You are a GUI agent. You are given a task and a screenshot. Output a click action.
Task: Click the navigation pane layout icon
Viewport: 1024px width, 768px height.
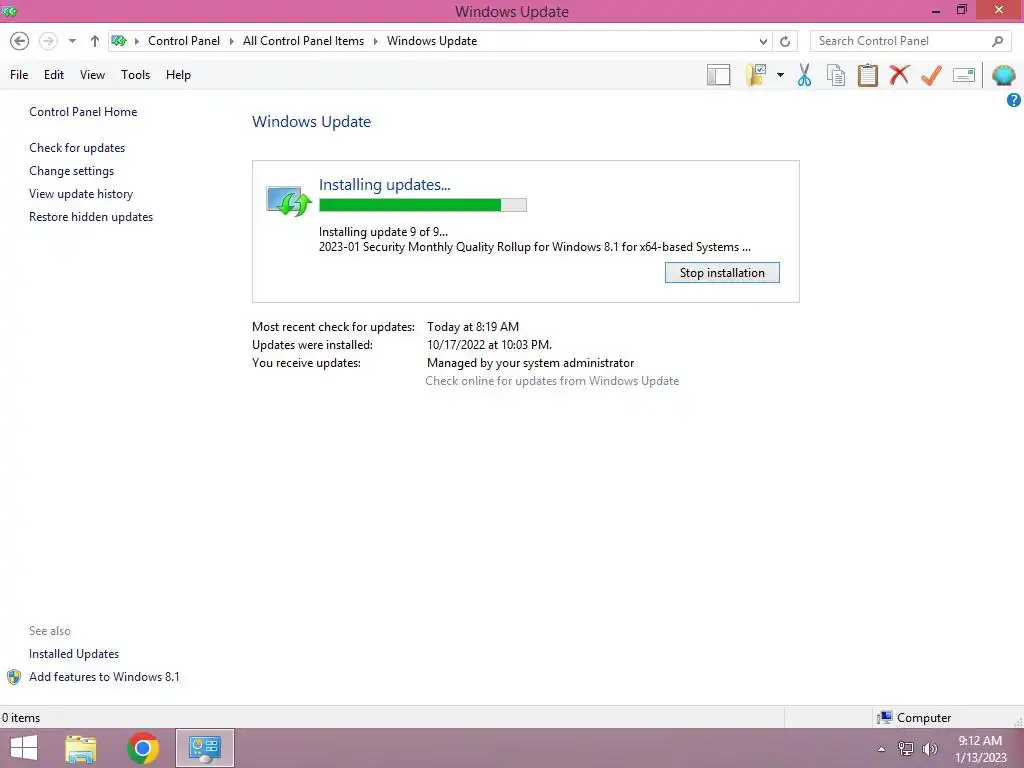click(718, 75)
